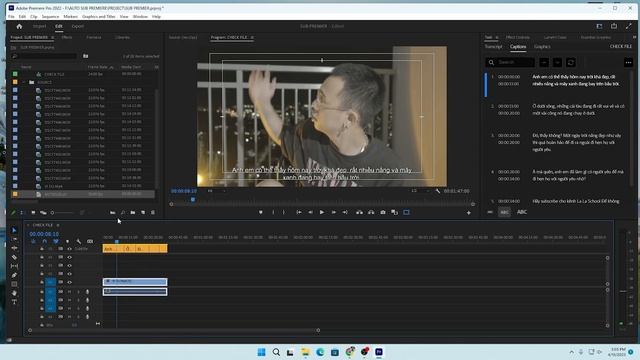Step back one frame
Image resolution: width=640 pixels, height=360 pixels.
[310, 212]
